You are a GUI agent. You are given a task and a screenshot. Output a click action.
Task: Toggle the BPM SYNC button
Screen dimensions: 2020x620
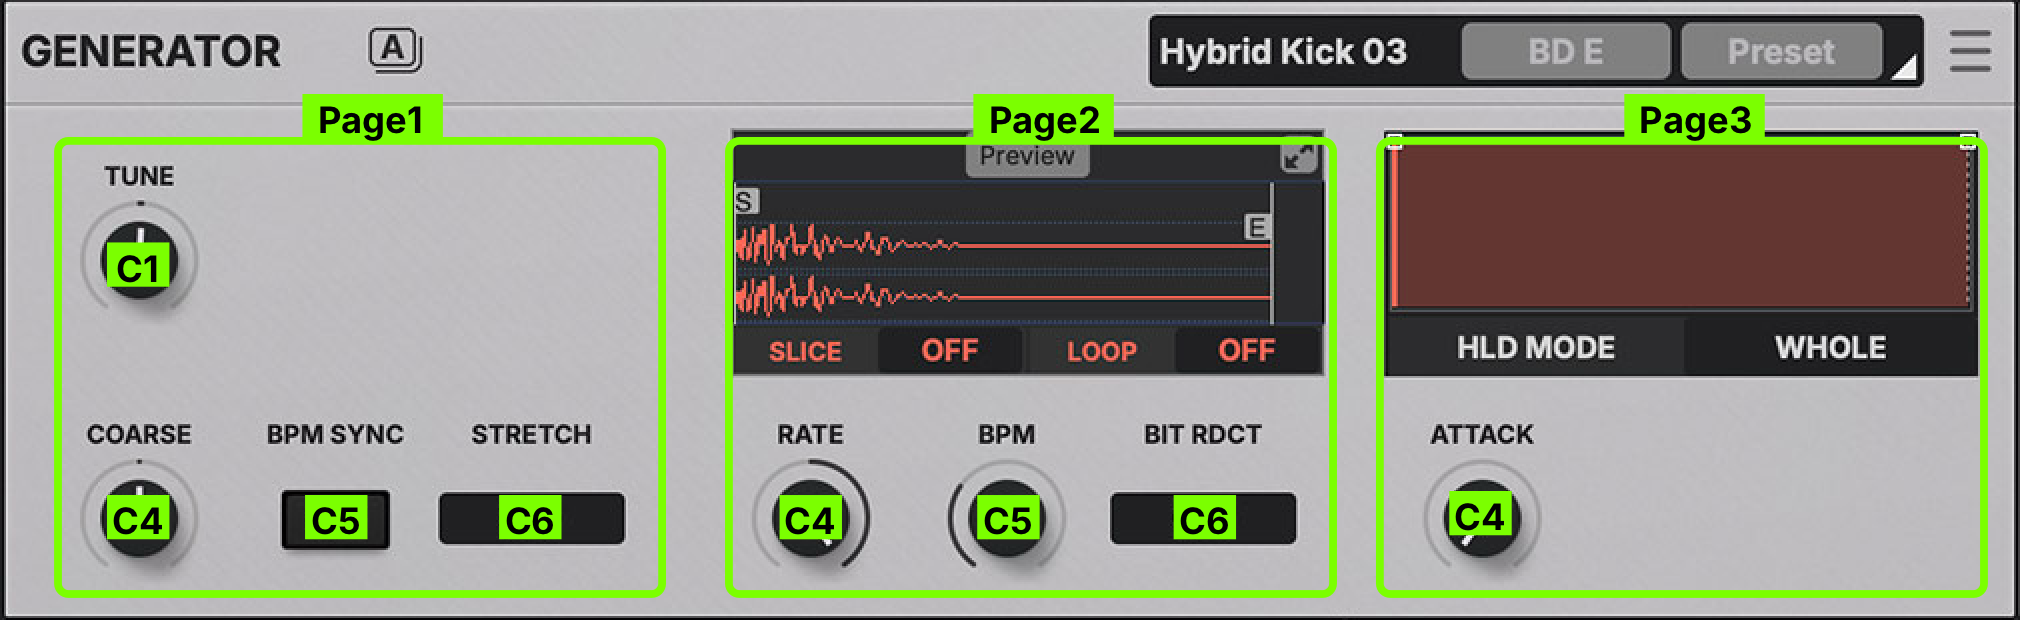335,519
